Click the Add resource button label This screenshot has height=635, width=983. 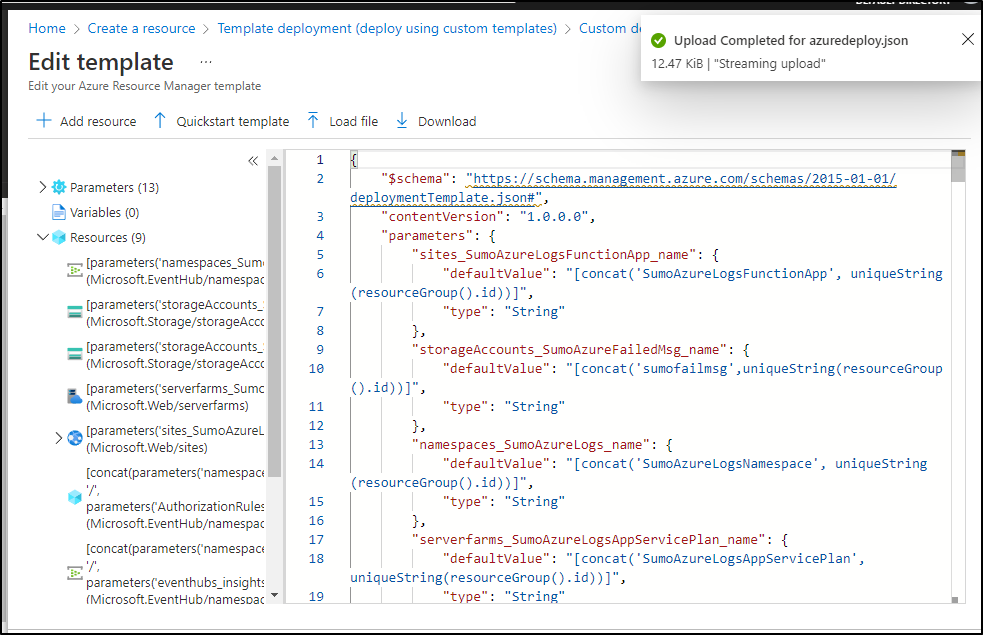[x=98, y=122]
